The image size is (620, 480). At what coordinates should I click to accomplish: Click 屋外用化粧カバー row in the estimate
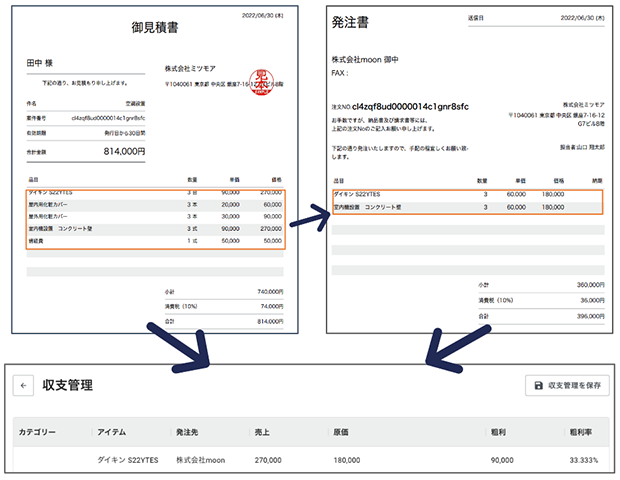(x=155, y=217)
